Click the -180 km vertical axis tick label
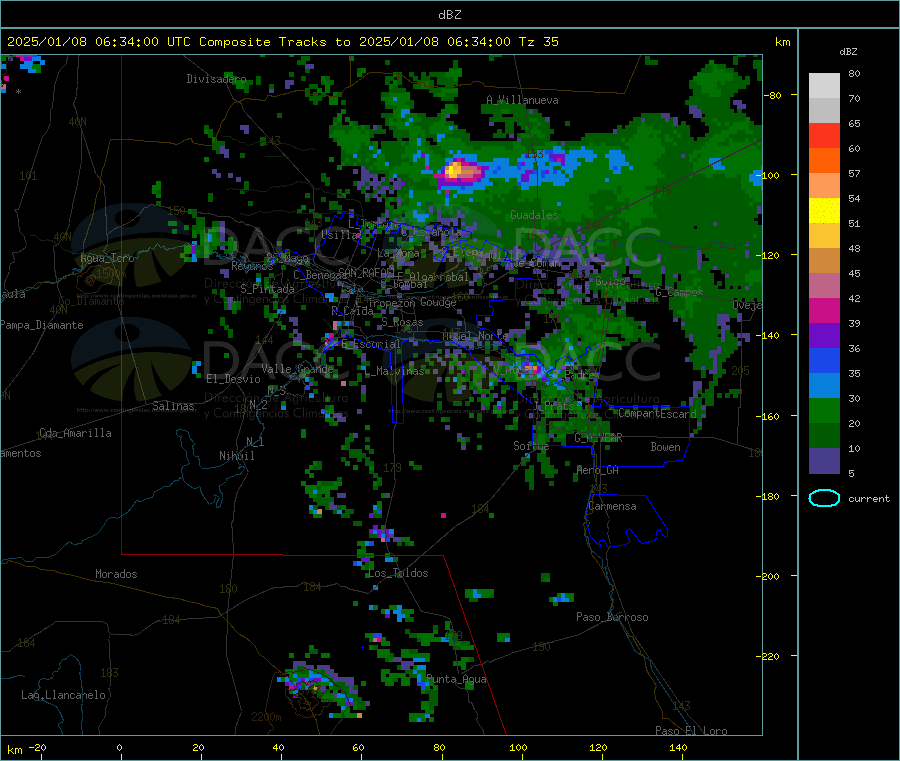The height and width of the screenshot is (761, 900). point(769,496)
